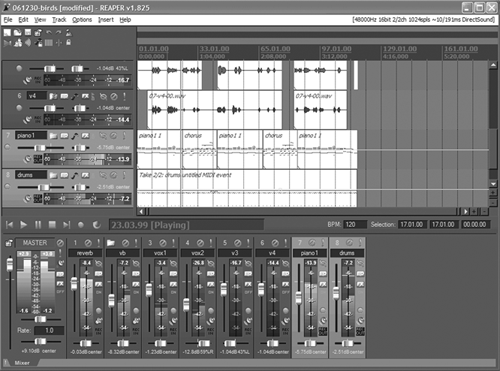Image resolution: width=500 pixels, height=371 pixels.
Task: Select the Mixer tab at bottom
Action: click(x=22, y=363)
